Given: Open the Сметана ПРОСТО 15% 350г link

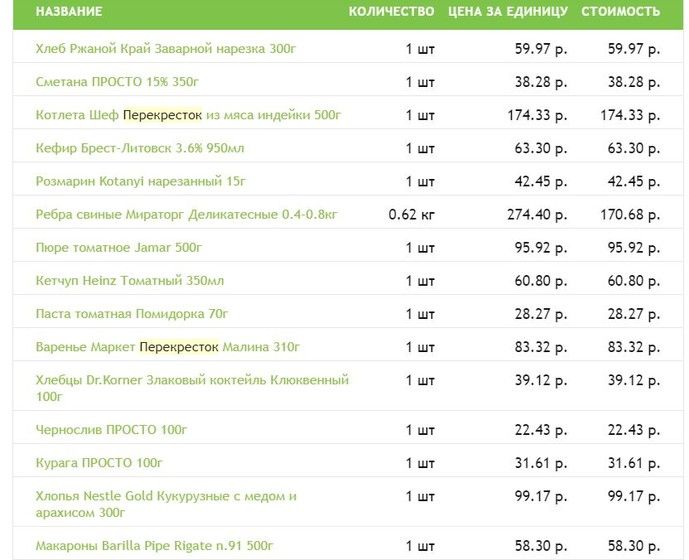Looking at the screenshot, I should click(117, 82).
